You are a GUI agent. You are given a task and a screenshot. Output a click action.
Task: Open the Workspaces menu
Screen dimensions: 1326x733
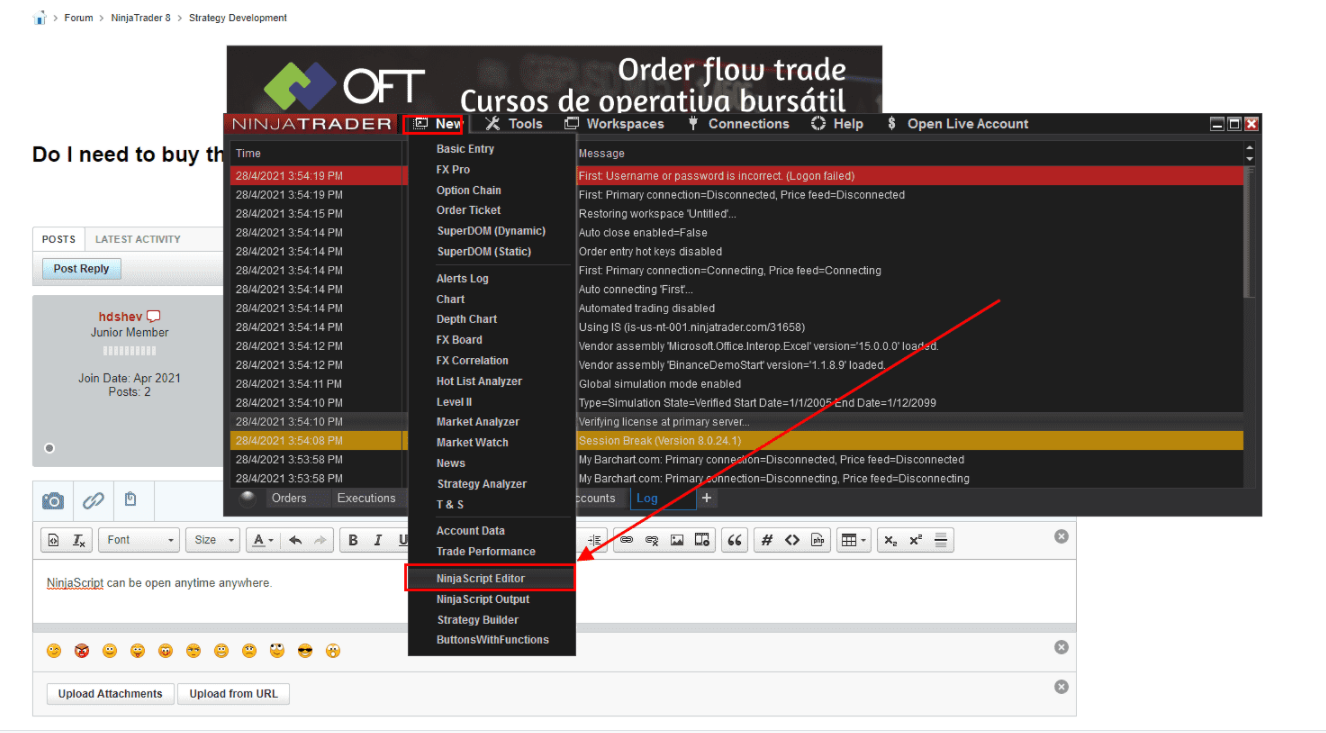[x=615, y=124]
